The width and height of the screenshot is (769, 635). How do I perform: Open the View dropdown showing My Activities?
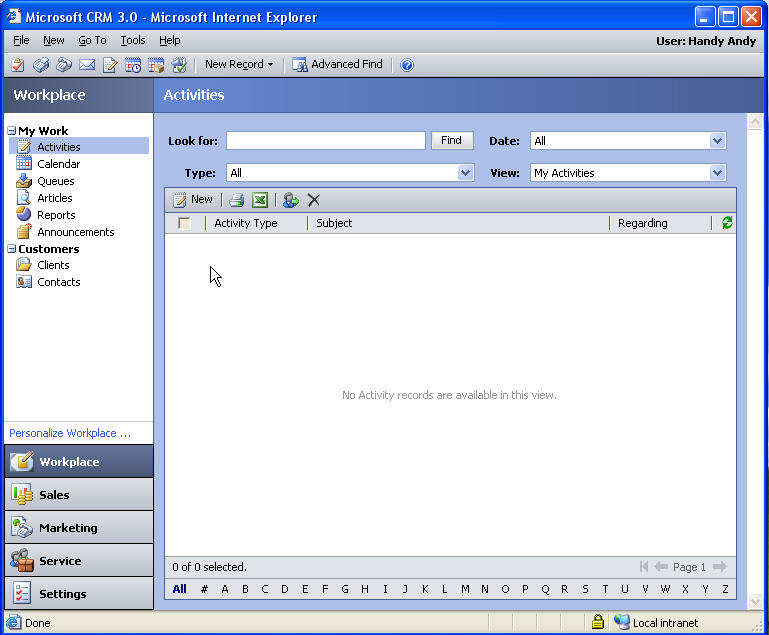(717, 173)
